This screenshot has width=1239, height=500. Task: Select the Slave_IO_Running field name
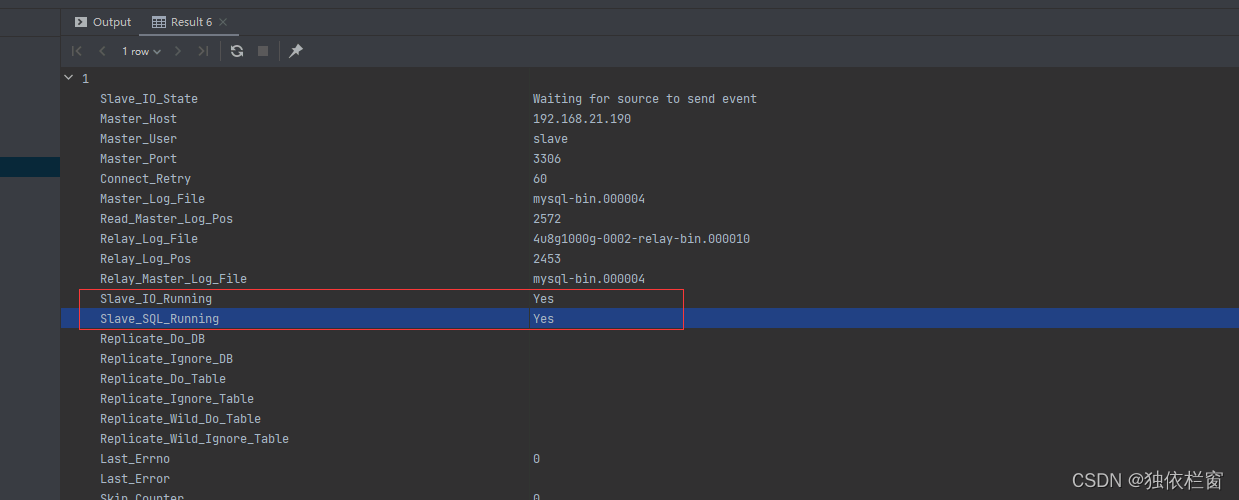(156, 299)
